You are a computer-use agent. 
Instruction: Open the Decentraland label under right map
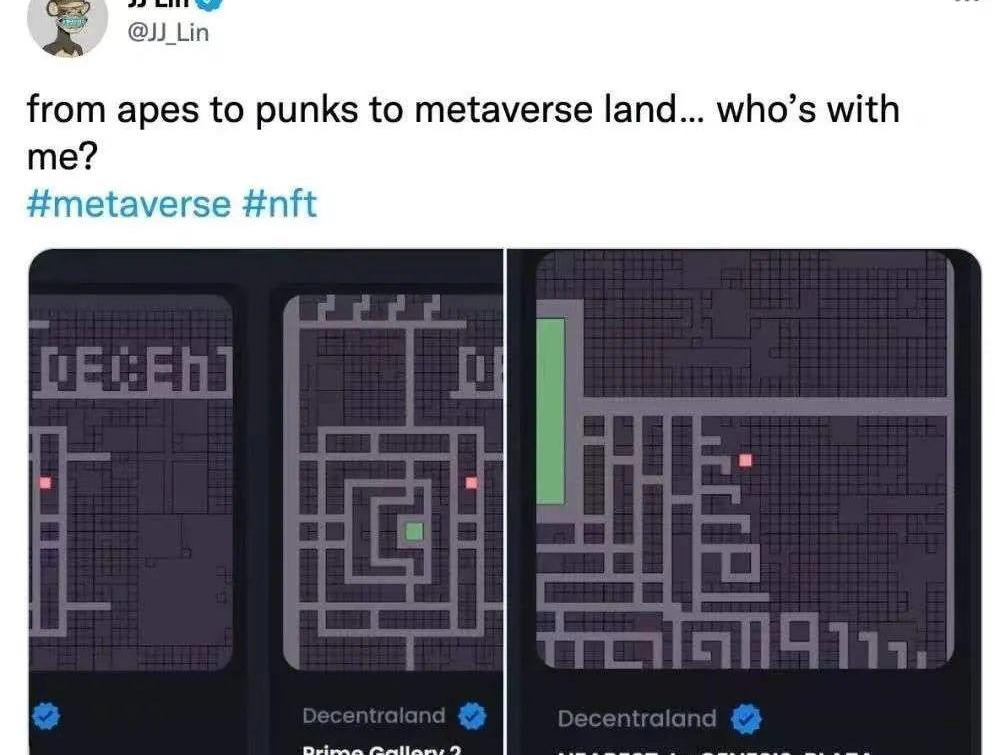coord(637,719)
